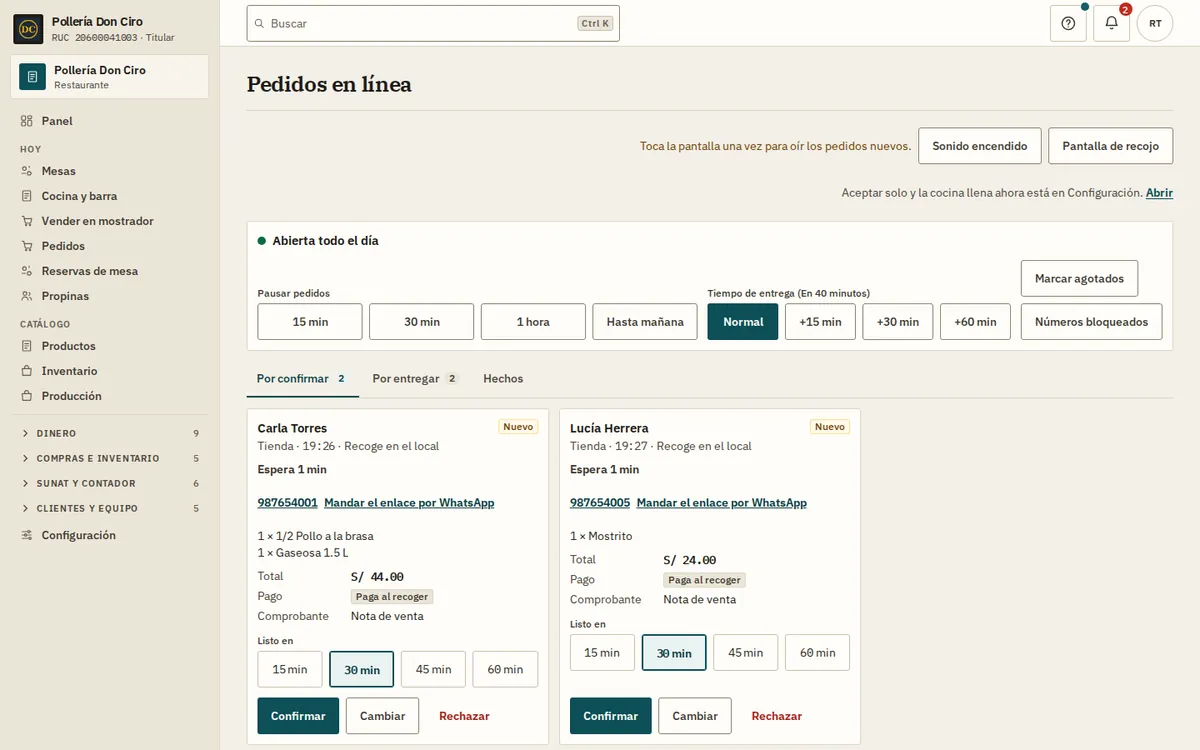Choose 45 min ready time for Lucía Herrera
Image resolution: width=1200 pixels, height=750 pixels.
(x=746, y=652)
